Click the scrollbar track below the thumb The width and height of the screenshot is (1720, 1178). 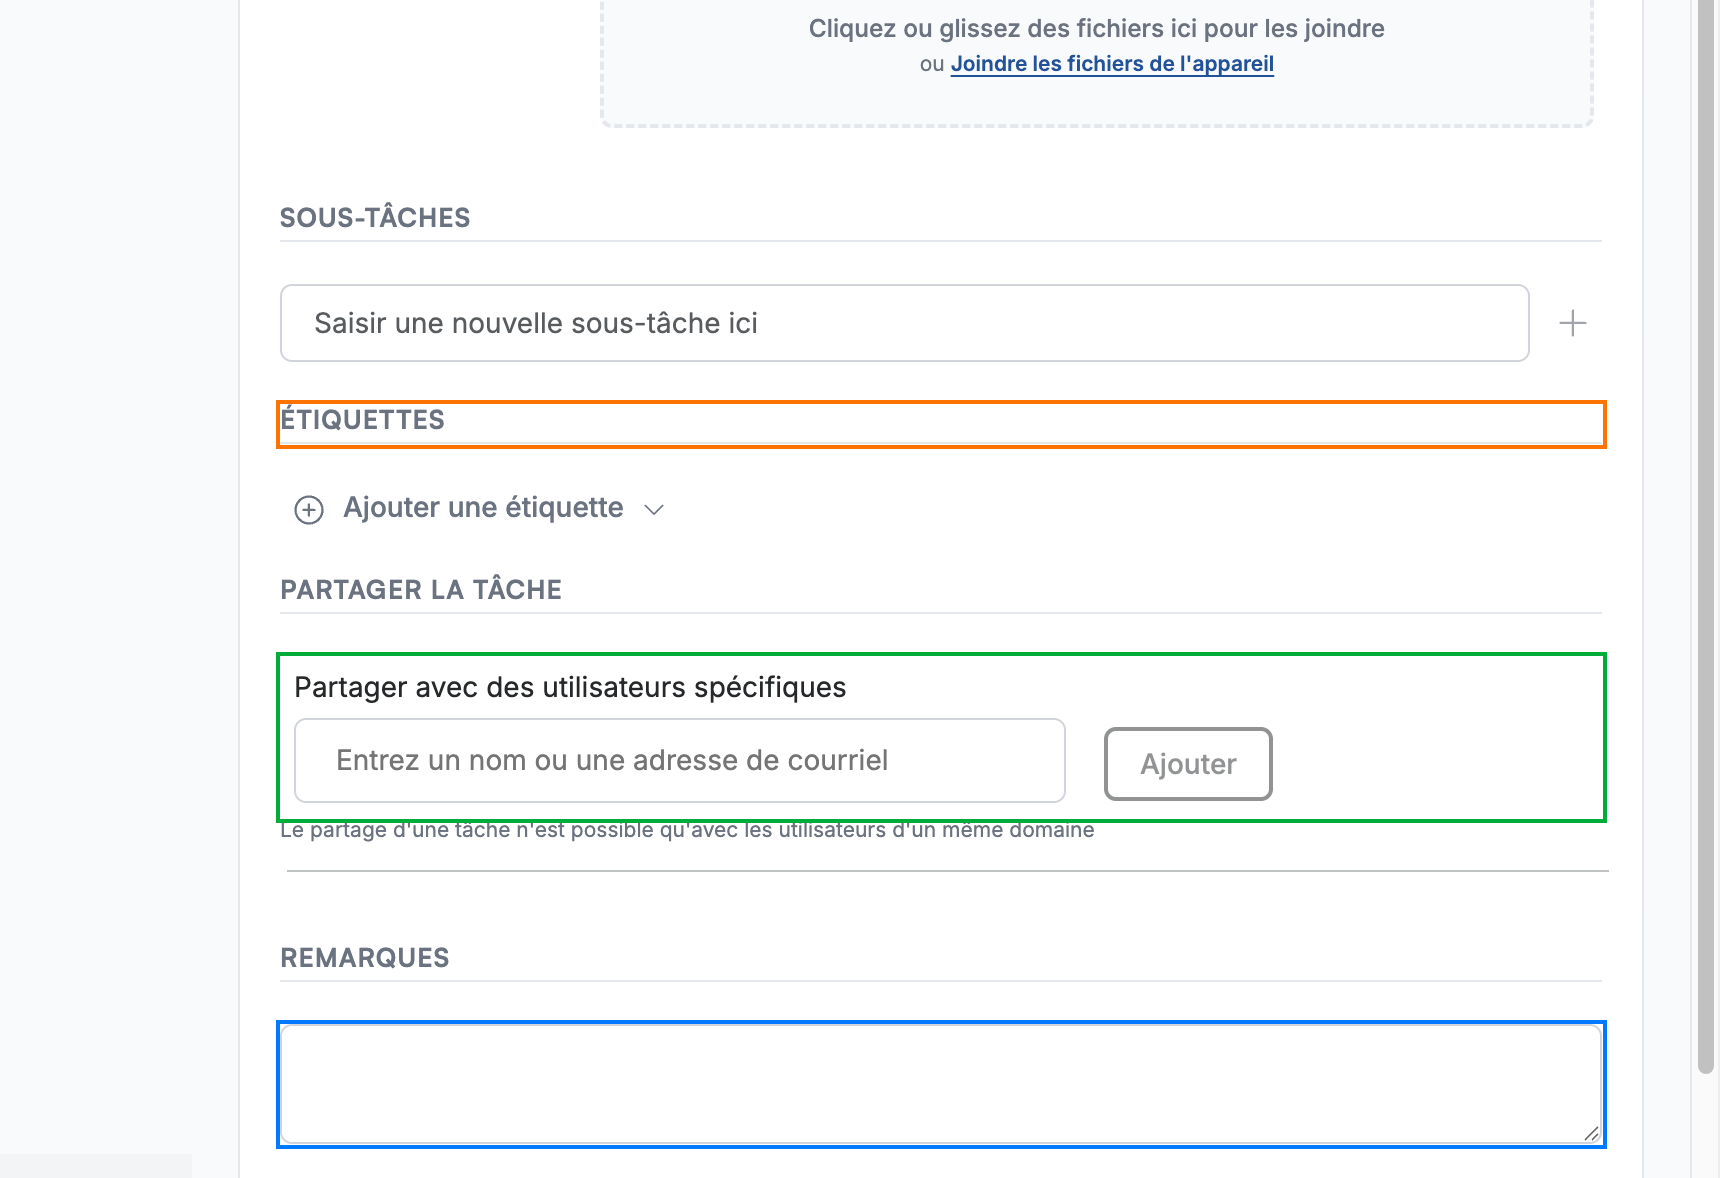click(1706, 1125)
